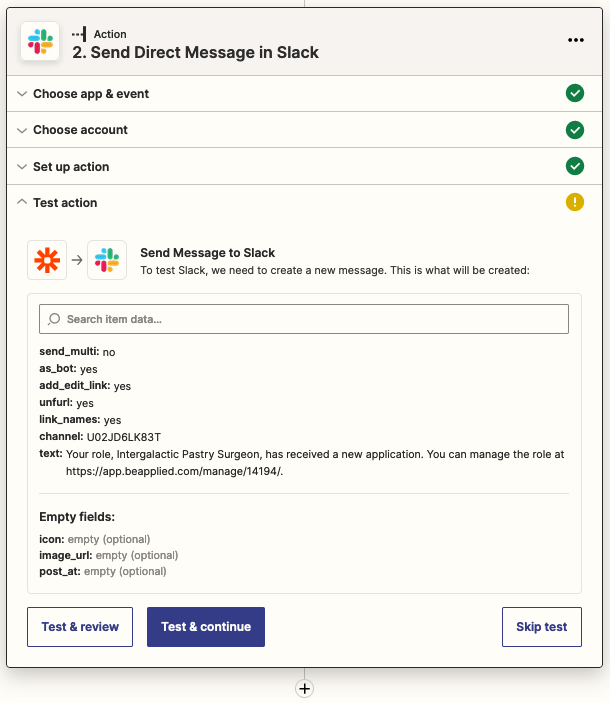Collapse the Test action section
Screen dimensions: 610x703
pyautogui.click(x=65, y=203)
